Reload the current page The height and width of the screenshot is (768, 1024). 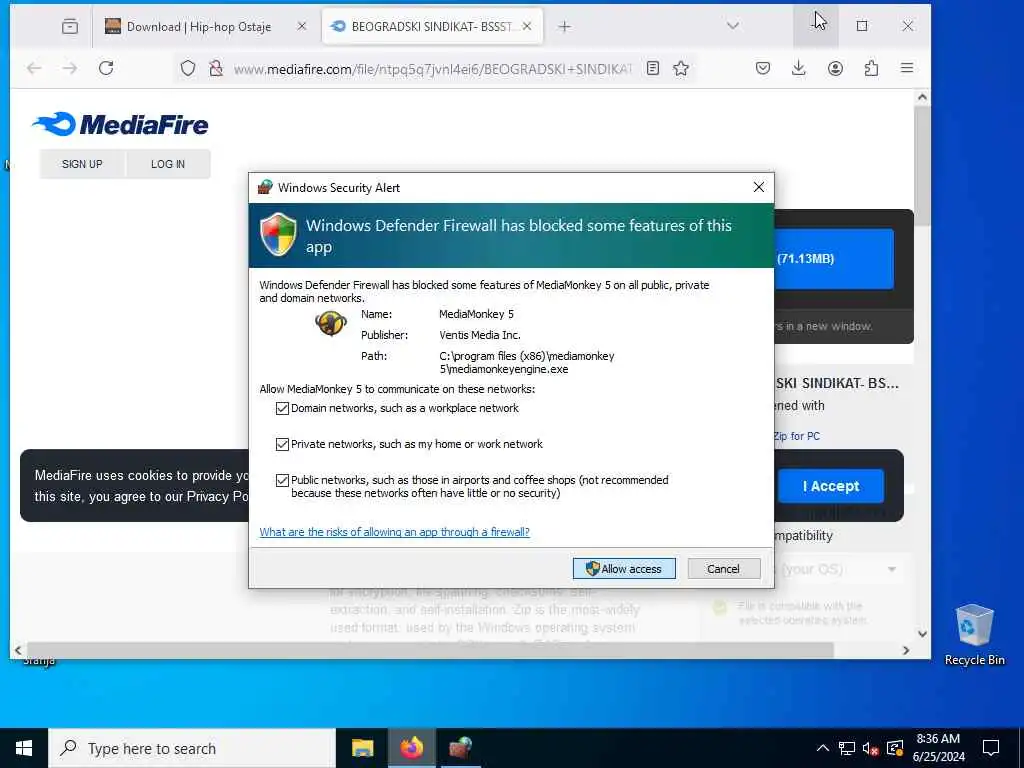tap(106, 68)
